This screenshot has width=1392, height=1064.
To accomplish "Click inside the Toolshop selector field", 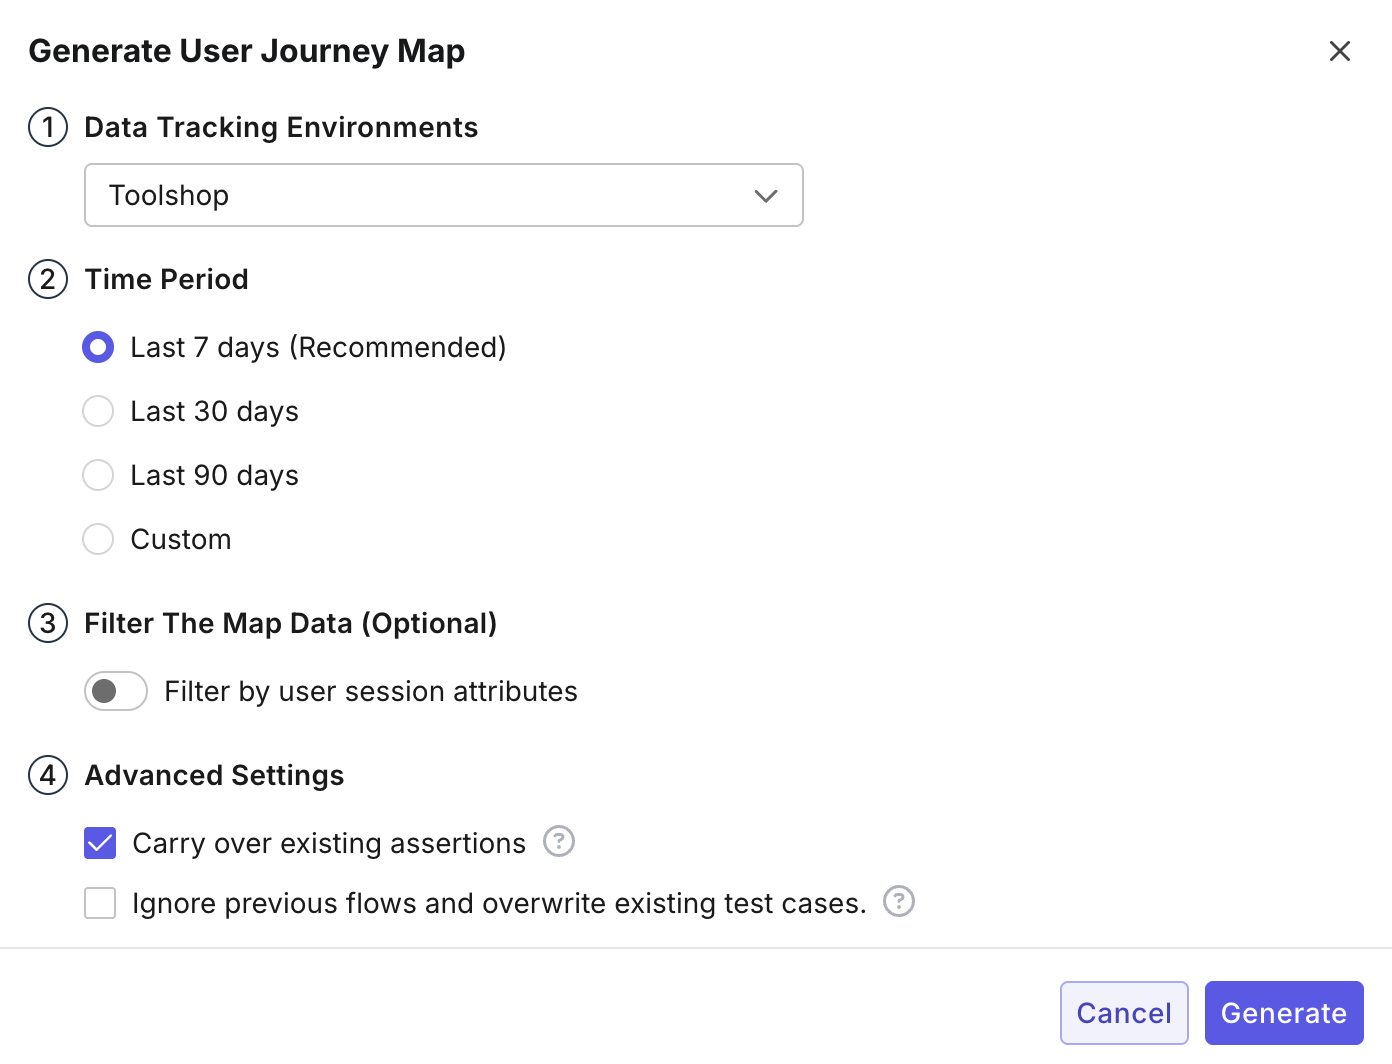I will 400,195.
